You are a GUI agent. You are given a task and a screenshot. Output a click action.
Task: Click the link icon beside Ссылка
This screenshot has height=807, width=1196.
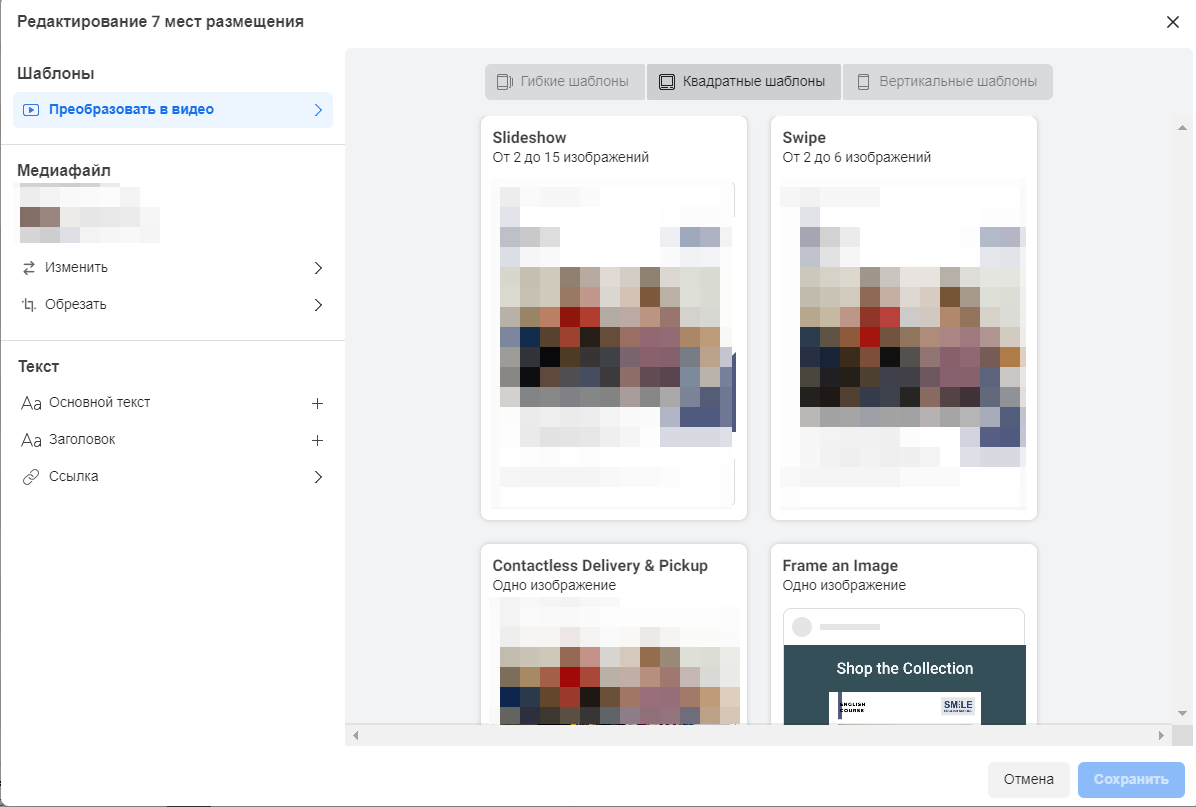pos(29,477)
